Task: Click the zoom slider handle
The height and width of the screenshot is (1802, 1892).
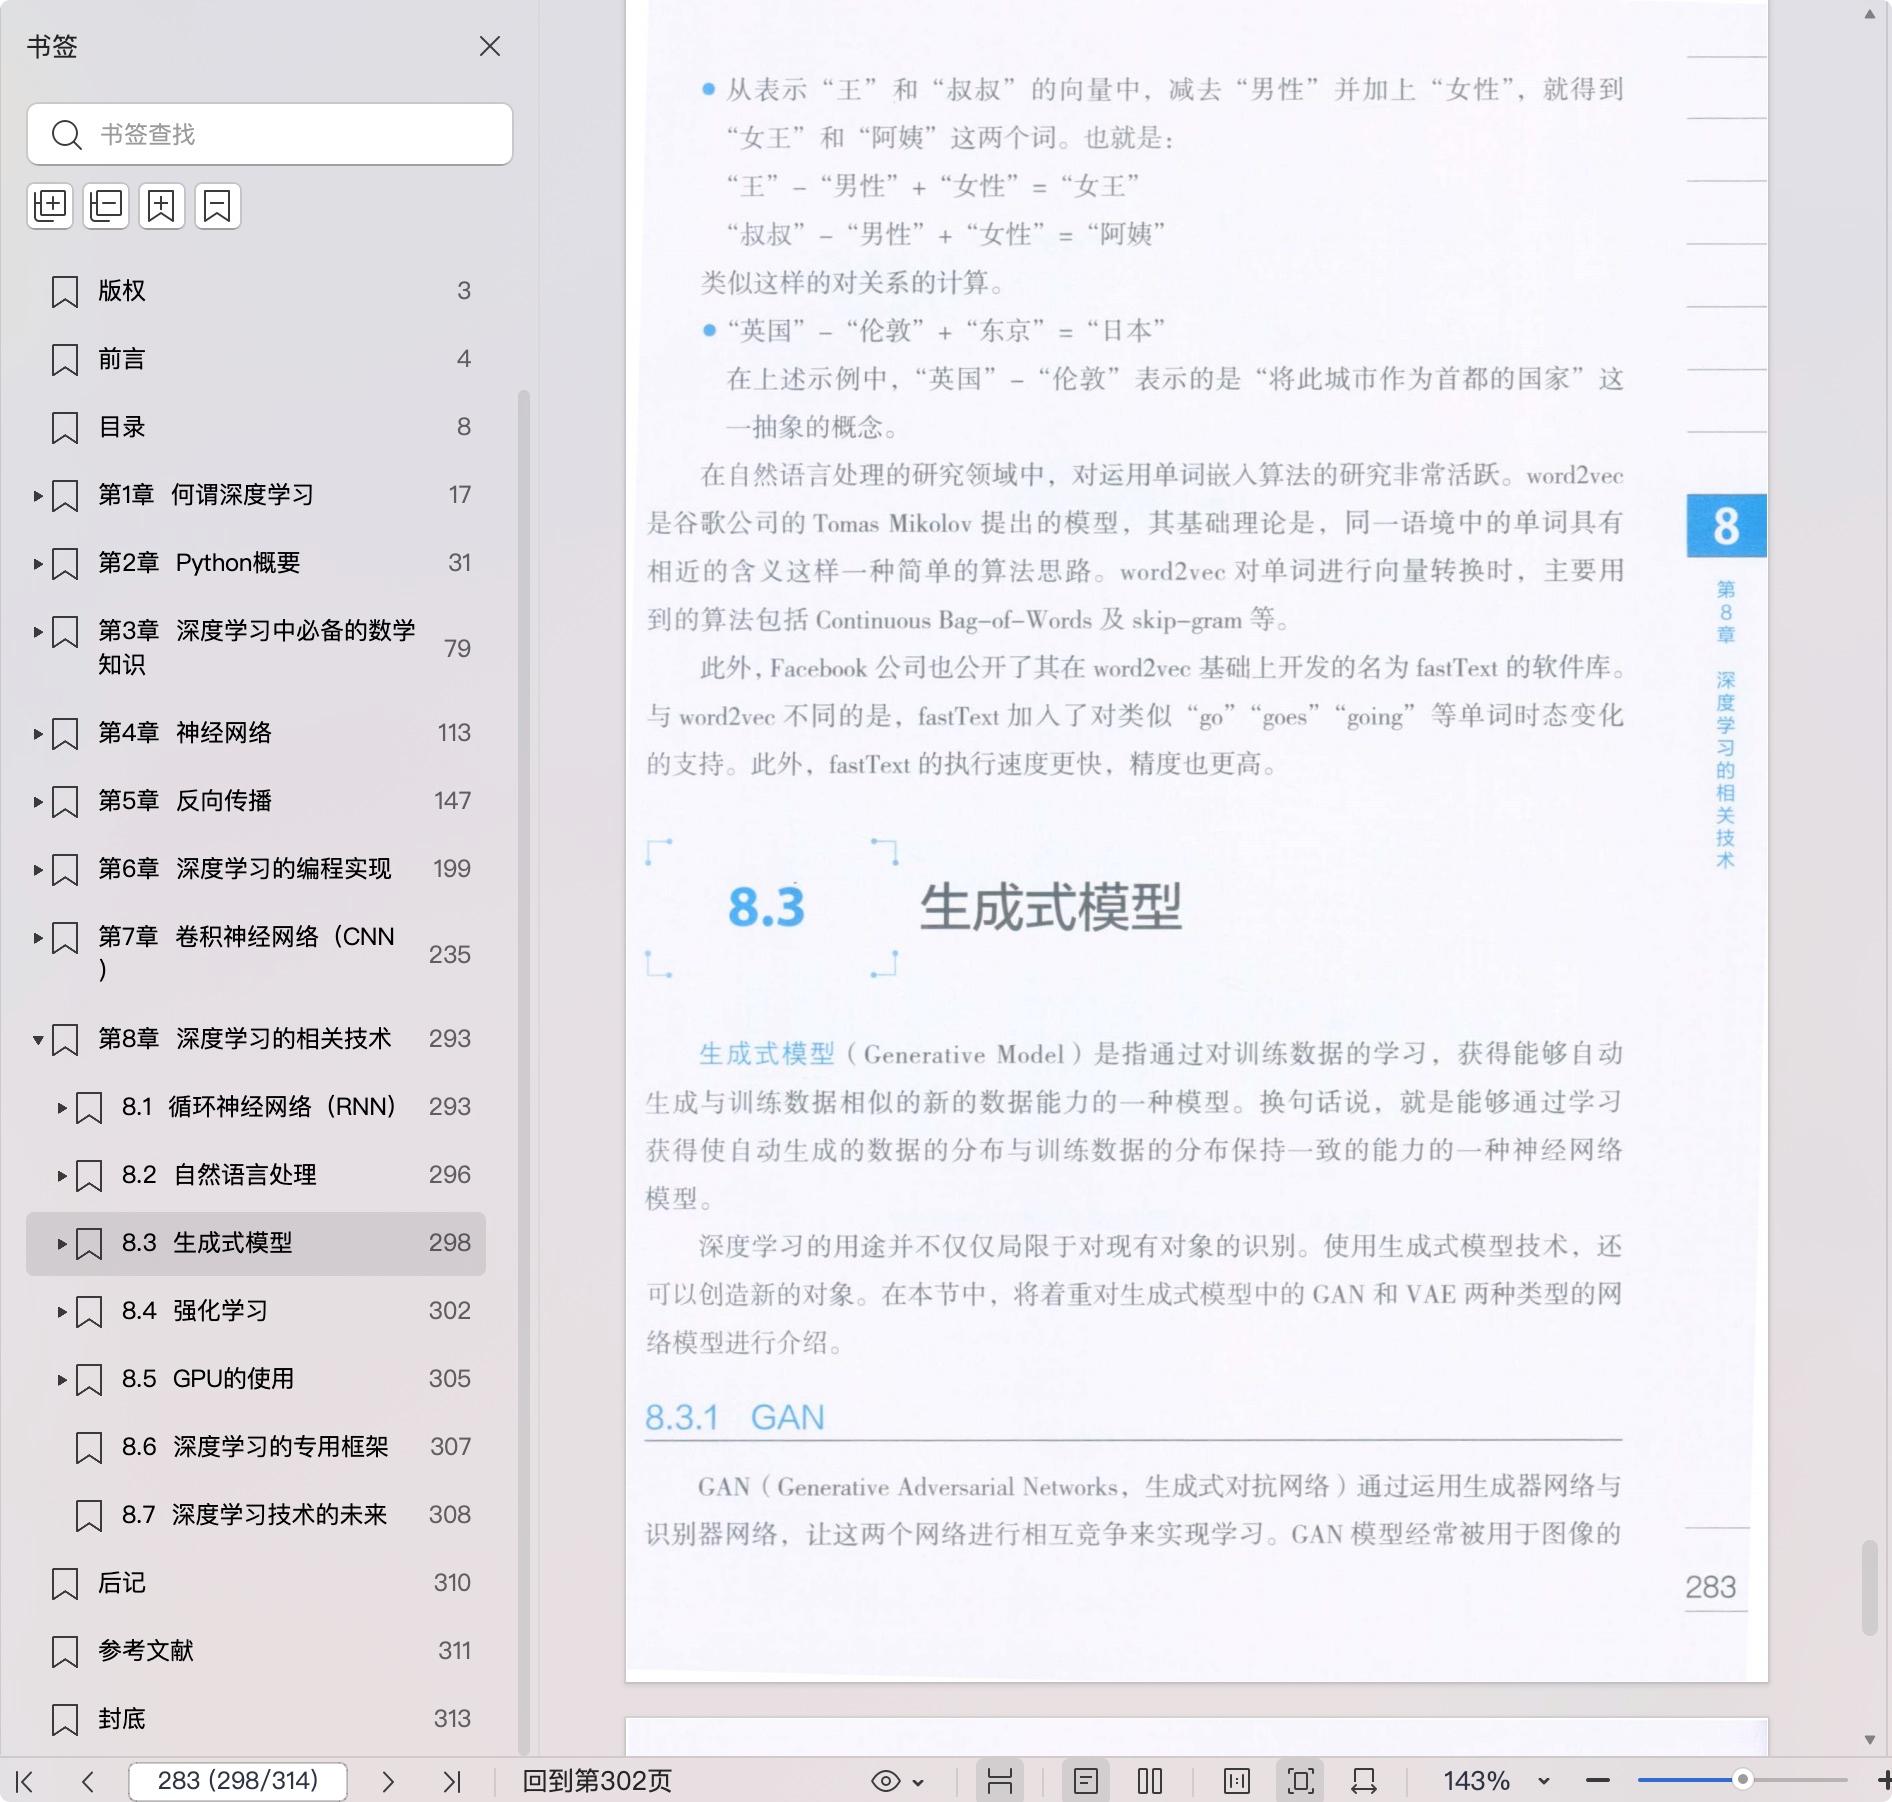Action: point(1742,1780)
